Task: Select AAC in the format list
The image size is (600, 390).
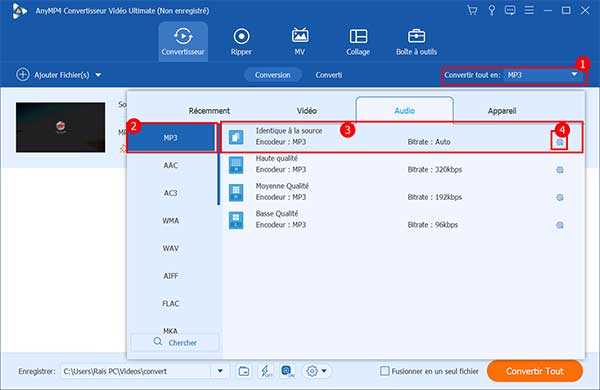Action: 171,165
